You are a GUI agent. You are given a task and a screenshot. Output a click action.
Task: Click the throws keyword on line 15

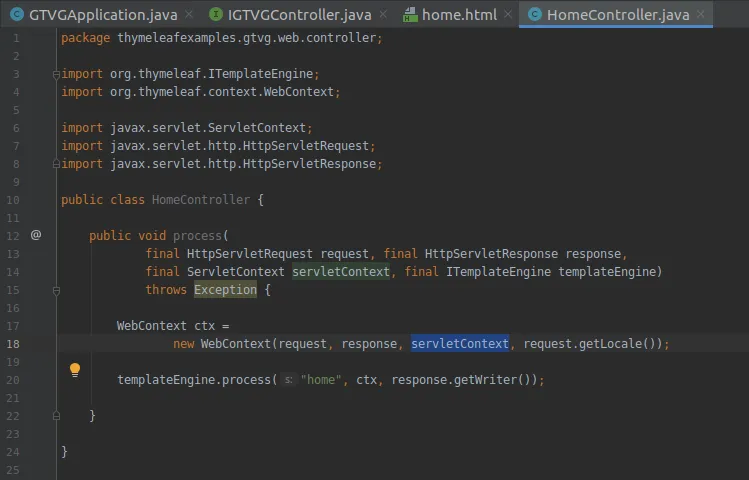[x=166, y=289]
